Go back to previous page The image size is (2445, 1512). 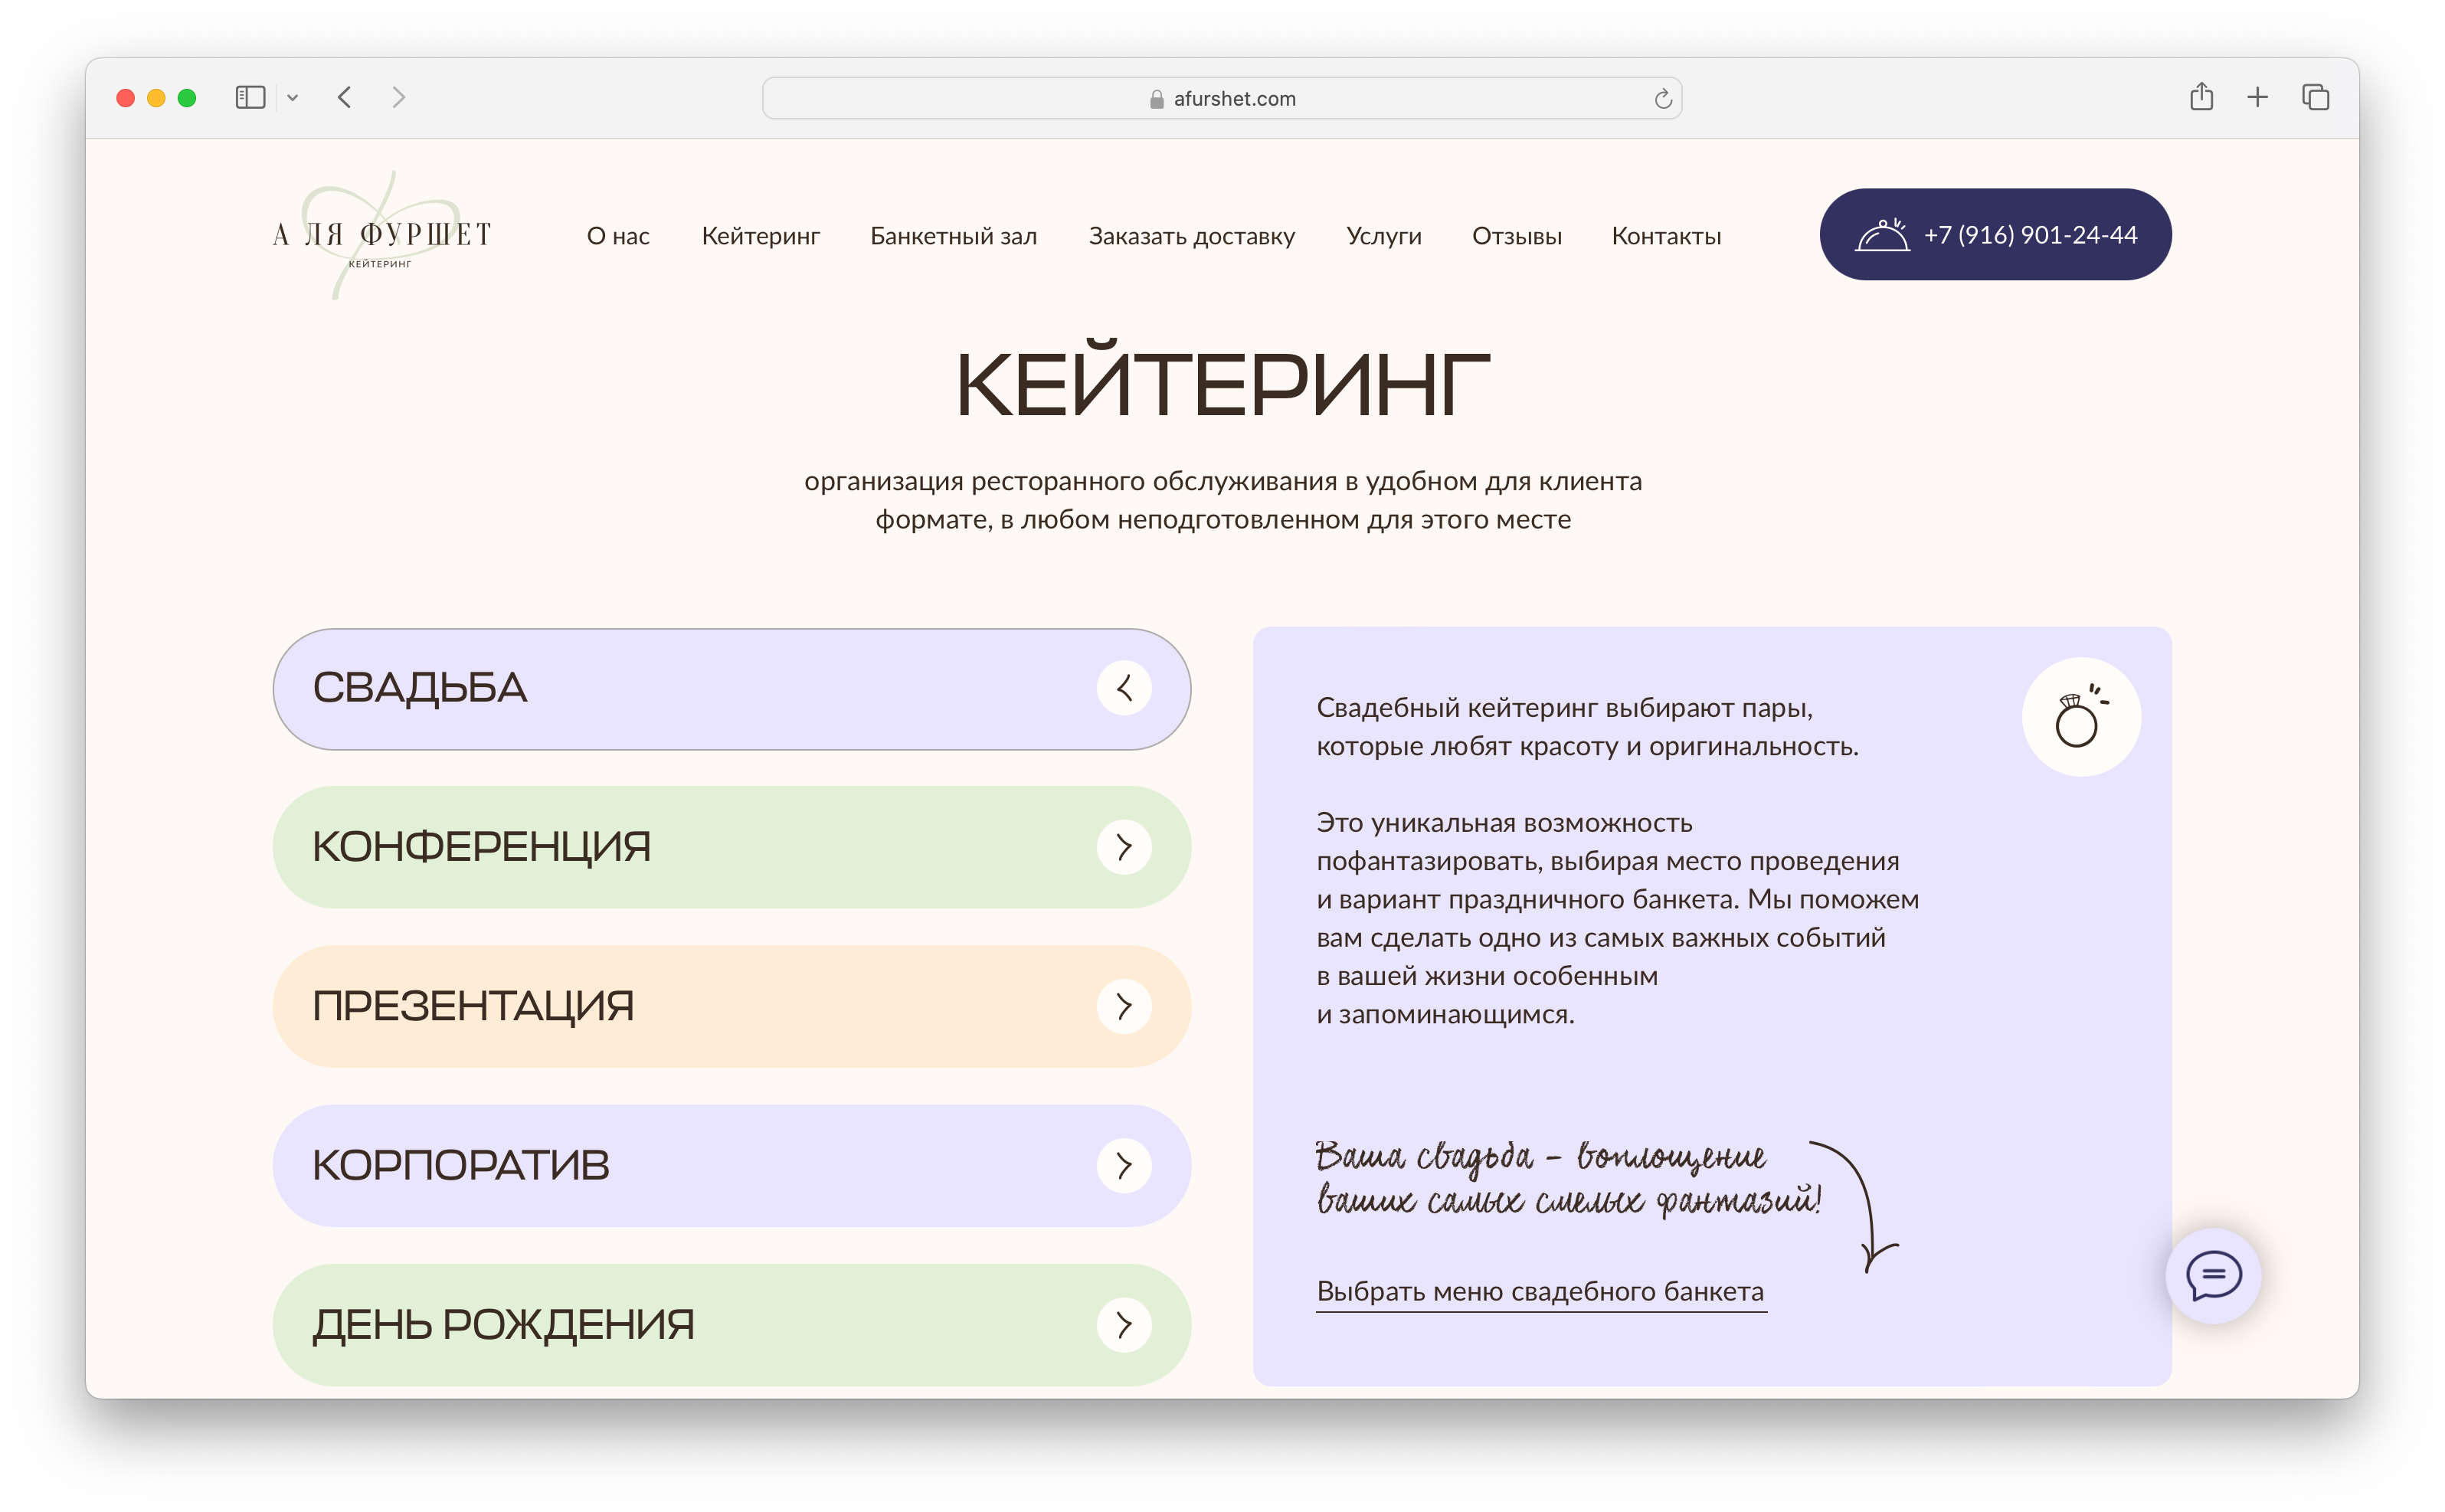click(345, 98)
